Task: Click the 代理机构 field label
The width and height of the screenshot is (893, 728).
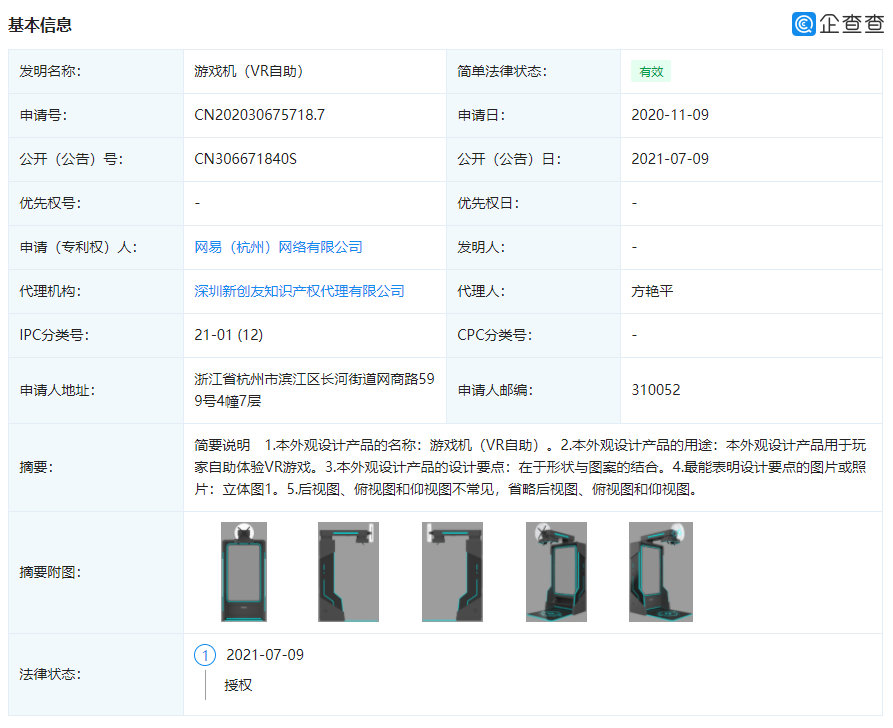Action: tap(50, 291)
